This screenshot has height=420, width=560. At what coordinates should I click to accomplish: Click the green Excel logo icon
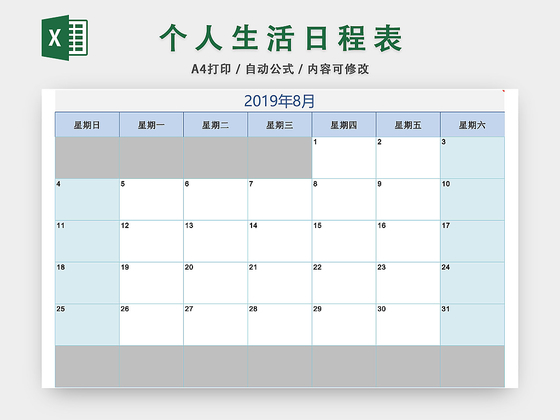(x=65, y=38)
